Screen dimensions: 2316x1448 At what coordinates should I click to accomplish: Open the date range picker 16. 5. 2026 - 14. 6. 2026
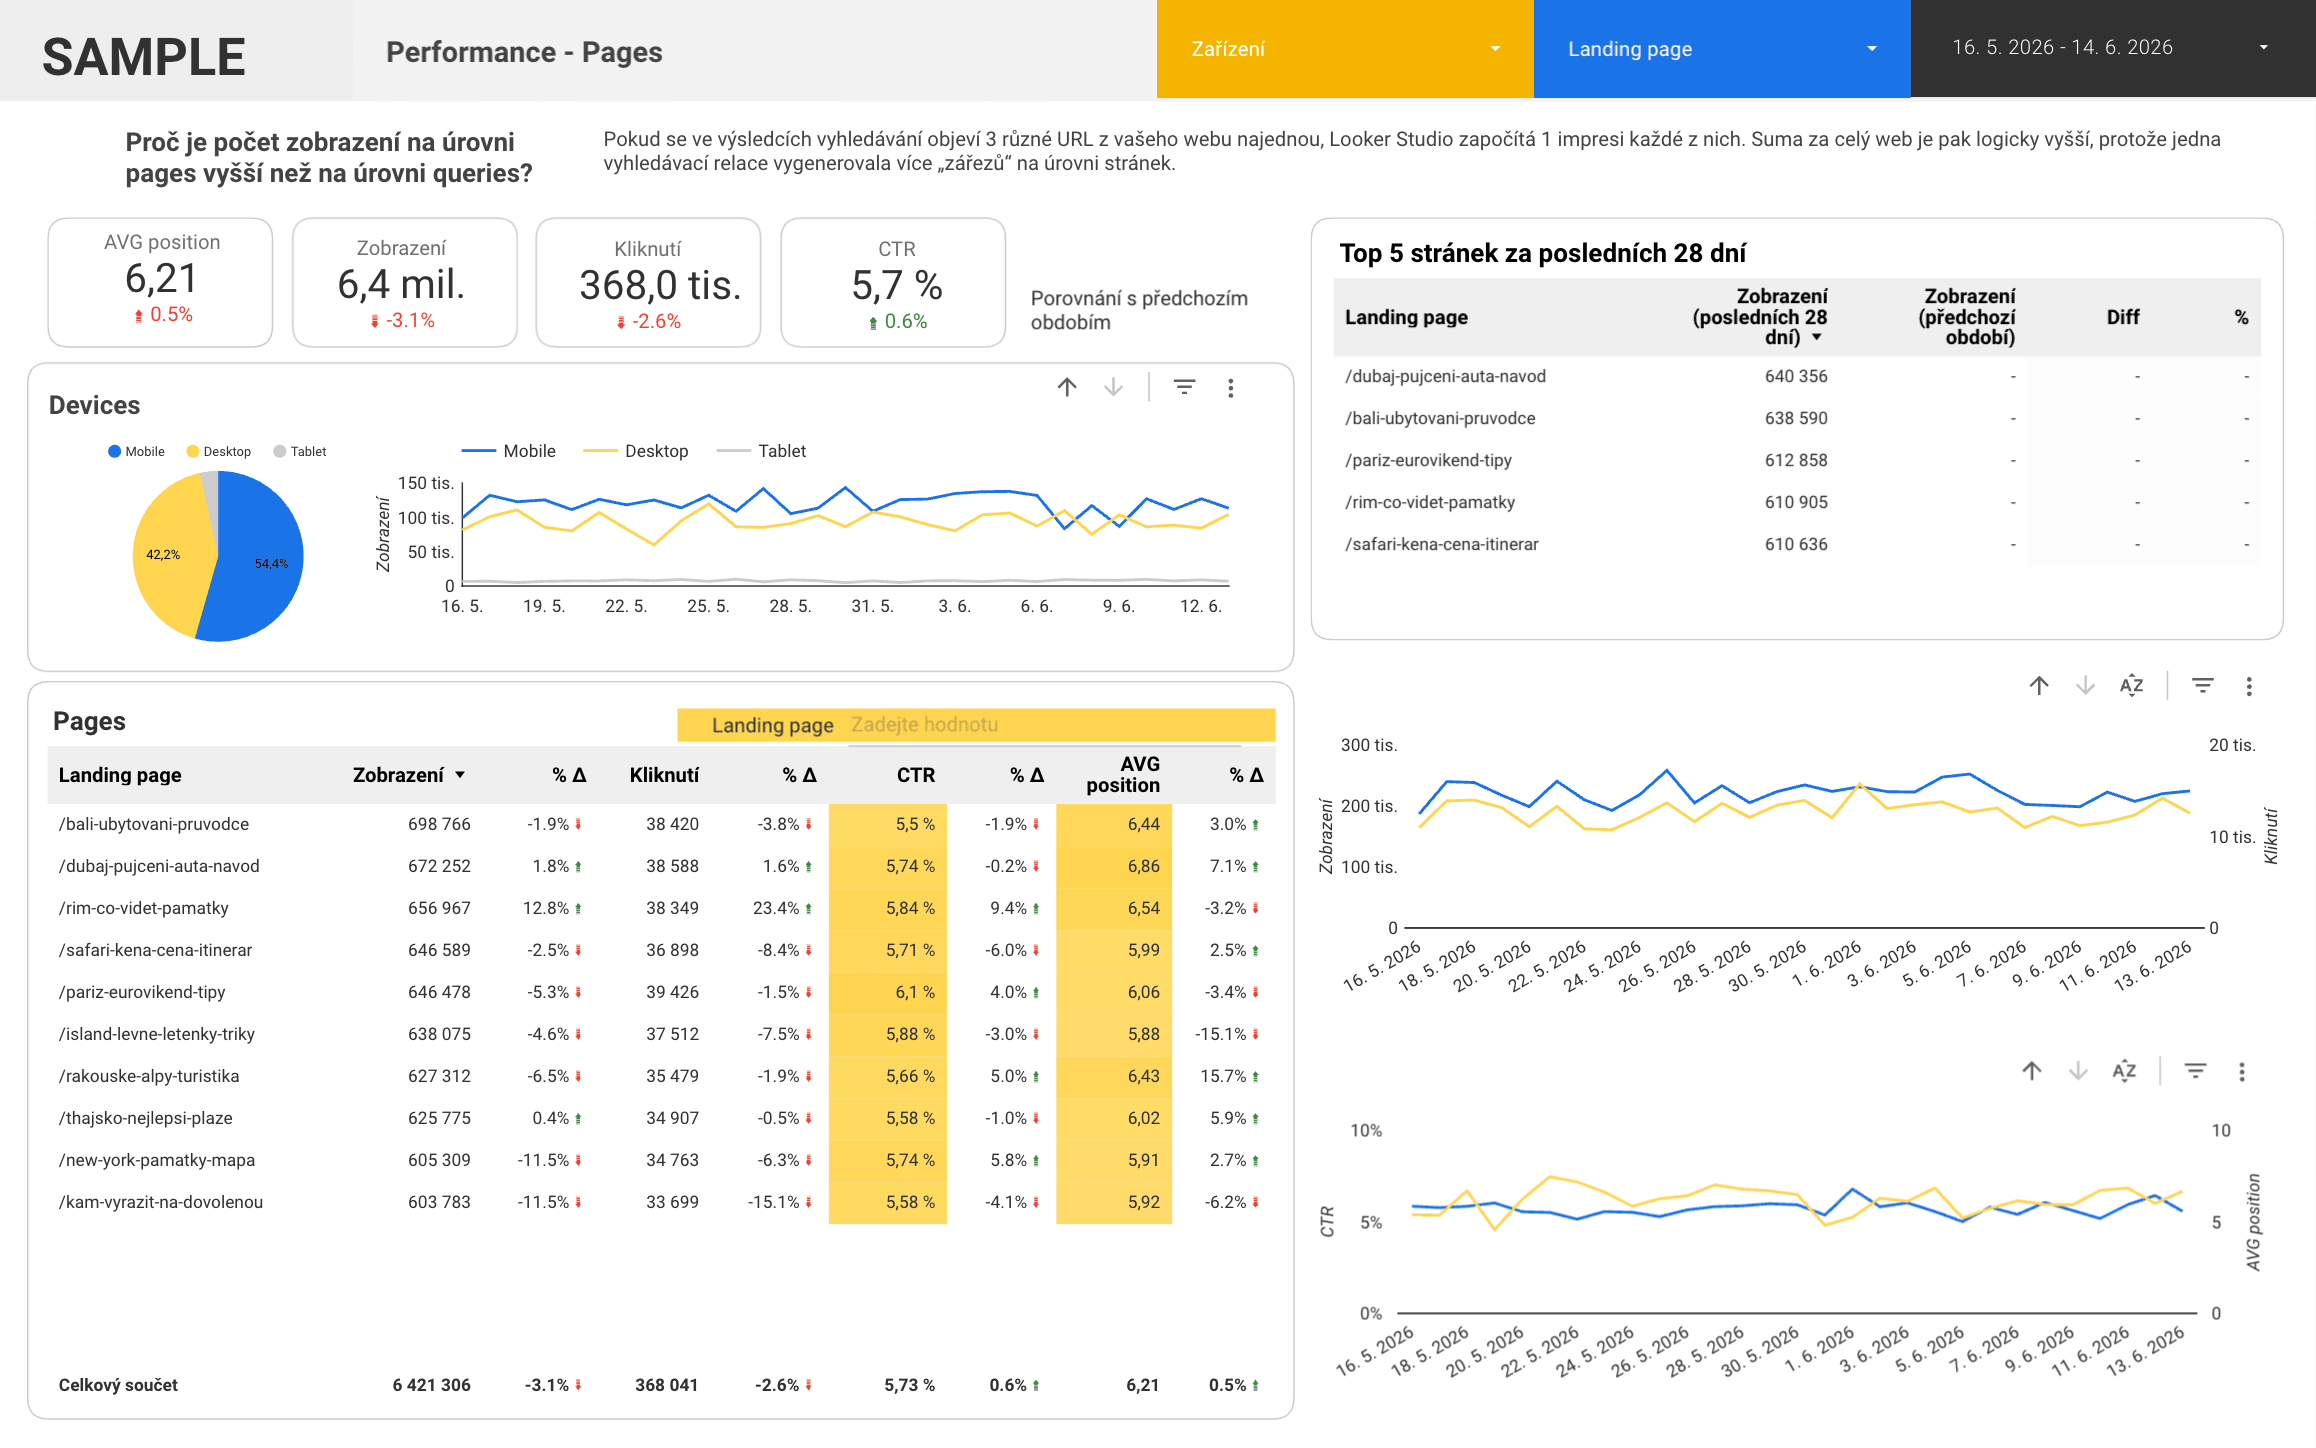pos(2113,48)
